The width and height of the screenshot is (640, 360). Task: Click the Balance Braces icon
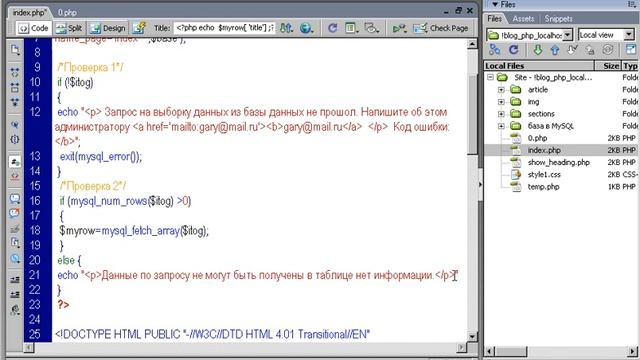pos(15,139)
